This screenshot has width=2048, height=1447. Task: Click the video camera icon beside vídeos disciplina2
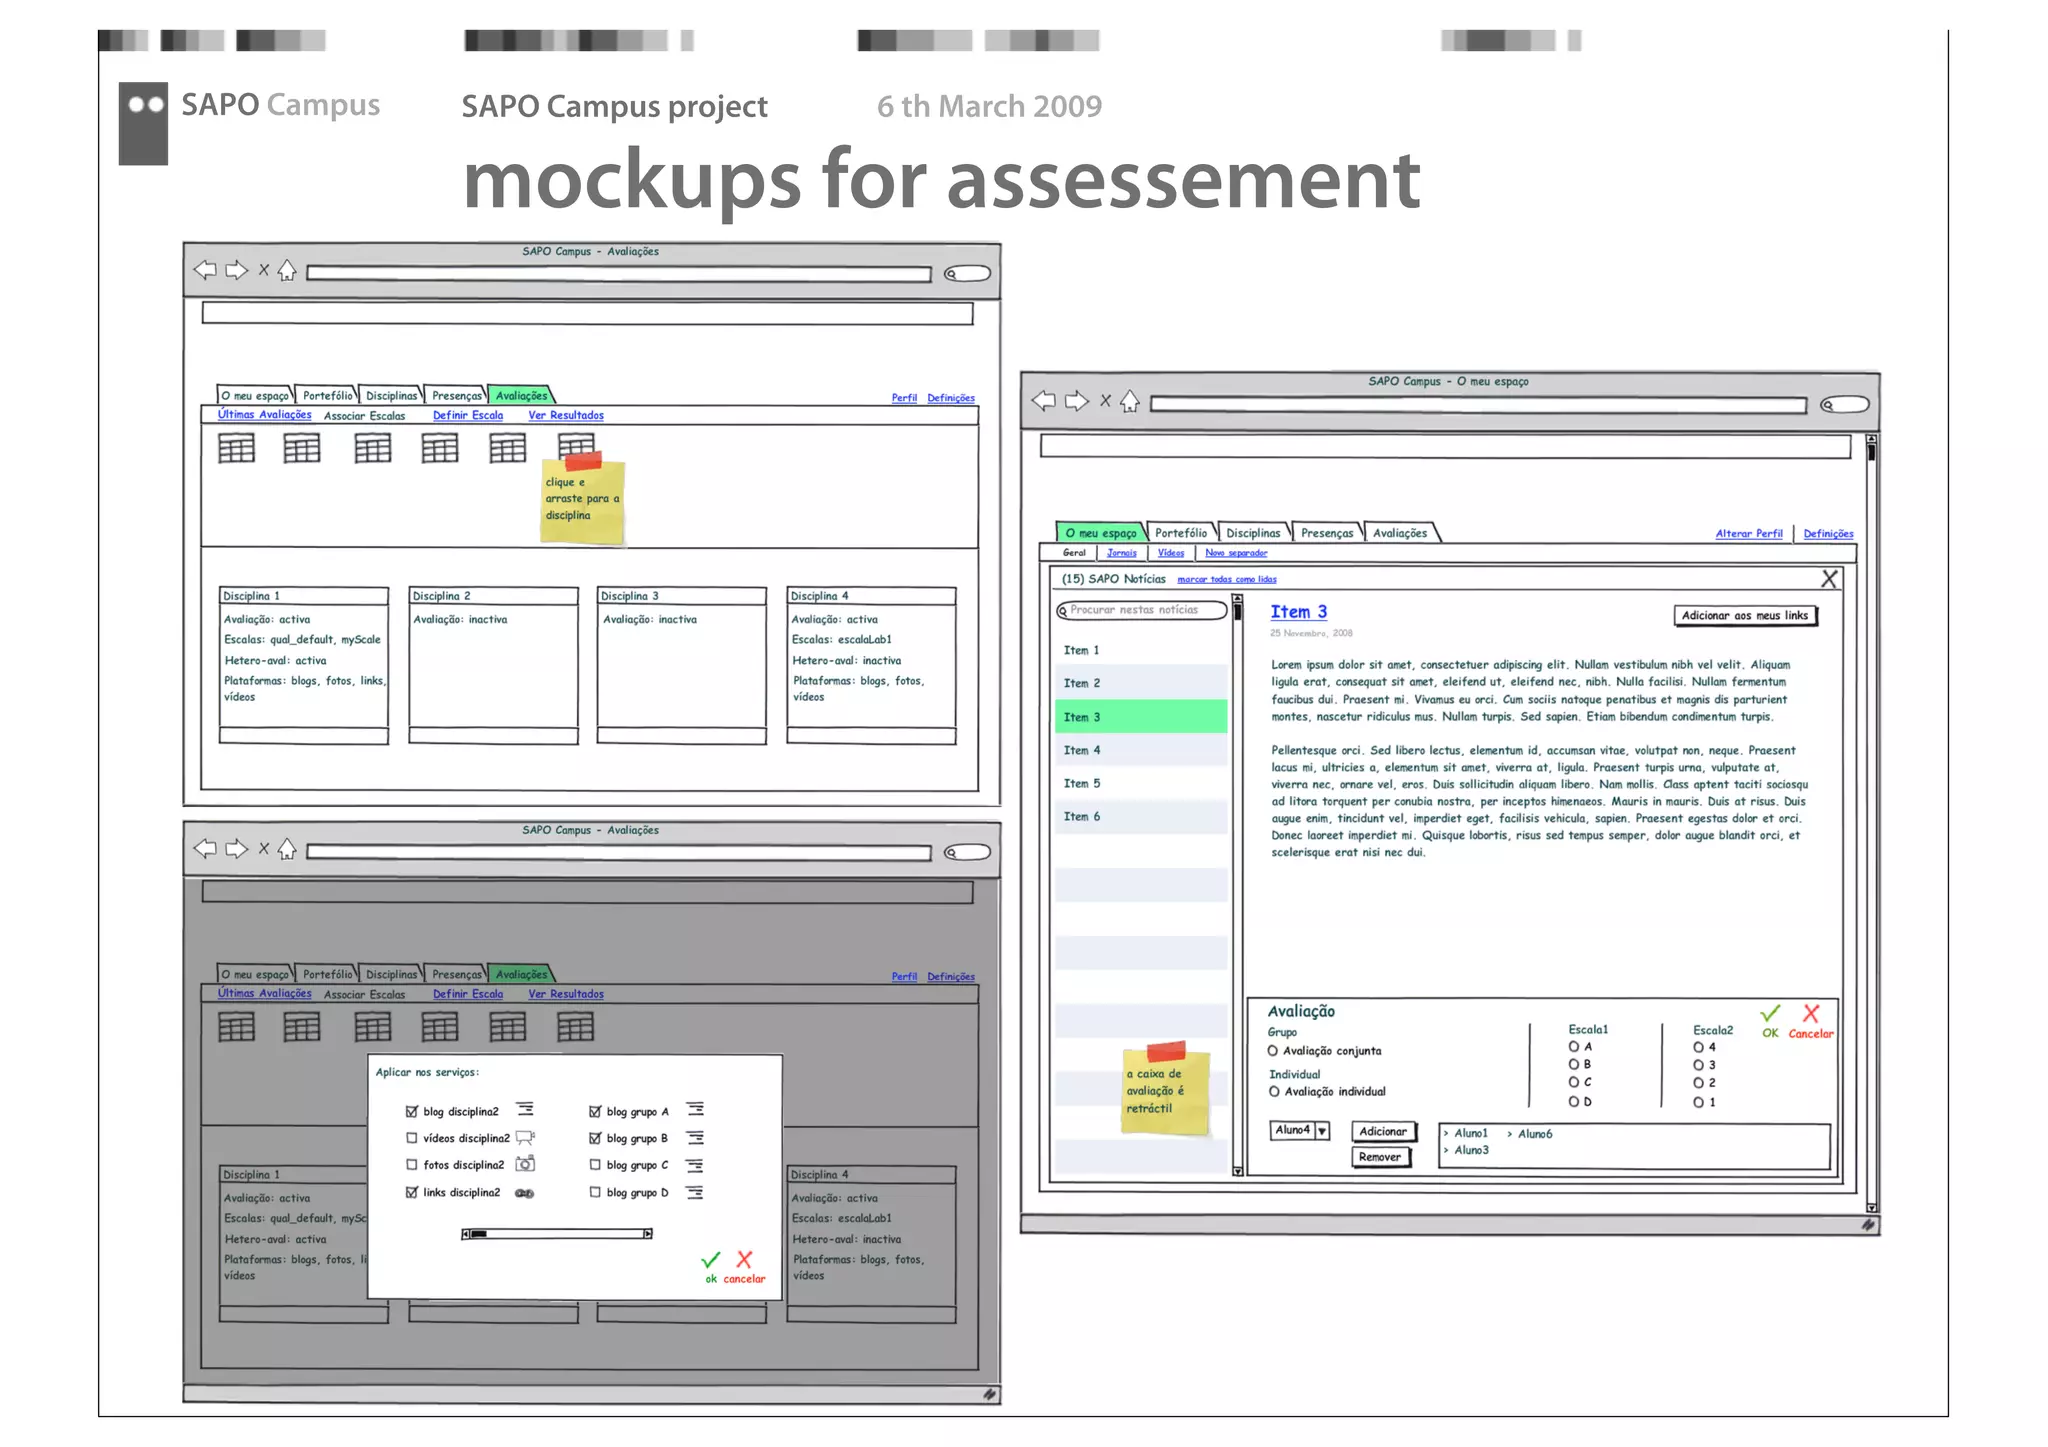tap(525, 1138)
